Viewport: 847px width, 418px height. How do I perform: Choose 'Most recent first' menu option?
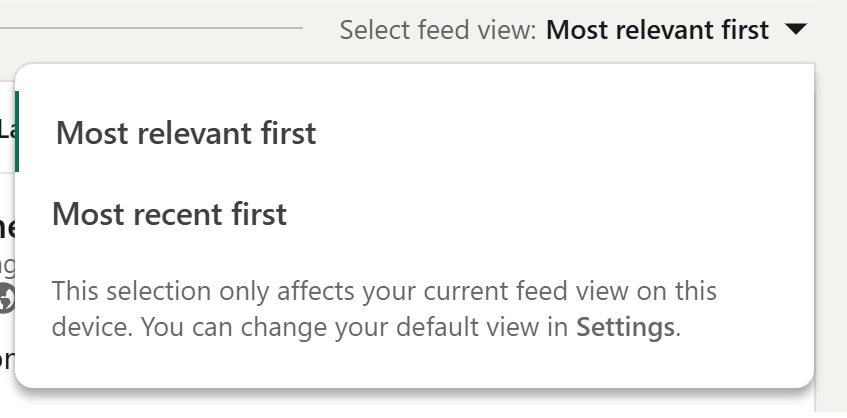[x=169, y=214]
